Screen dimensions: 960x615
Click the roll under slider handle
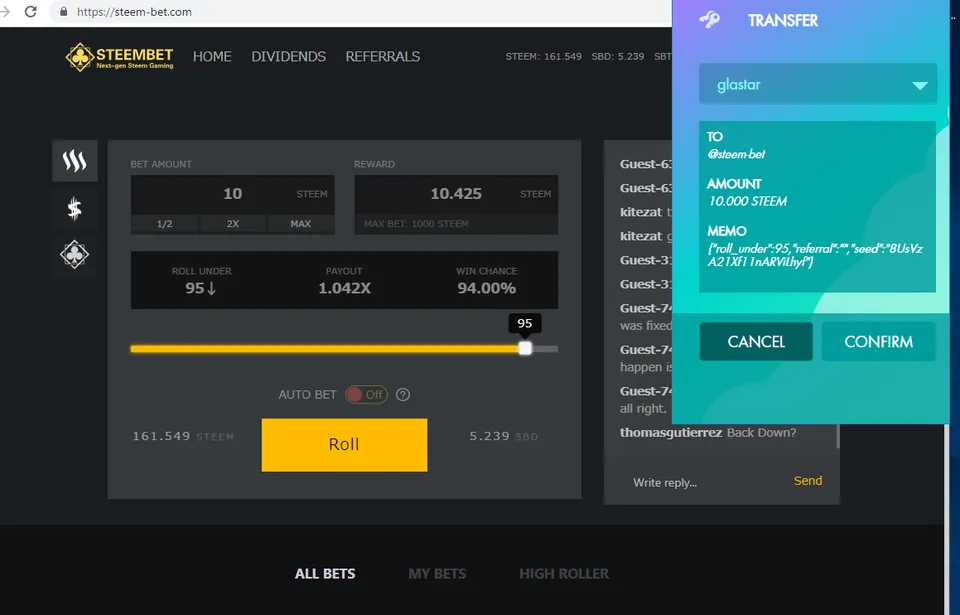pos(525,349)
